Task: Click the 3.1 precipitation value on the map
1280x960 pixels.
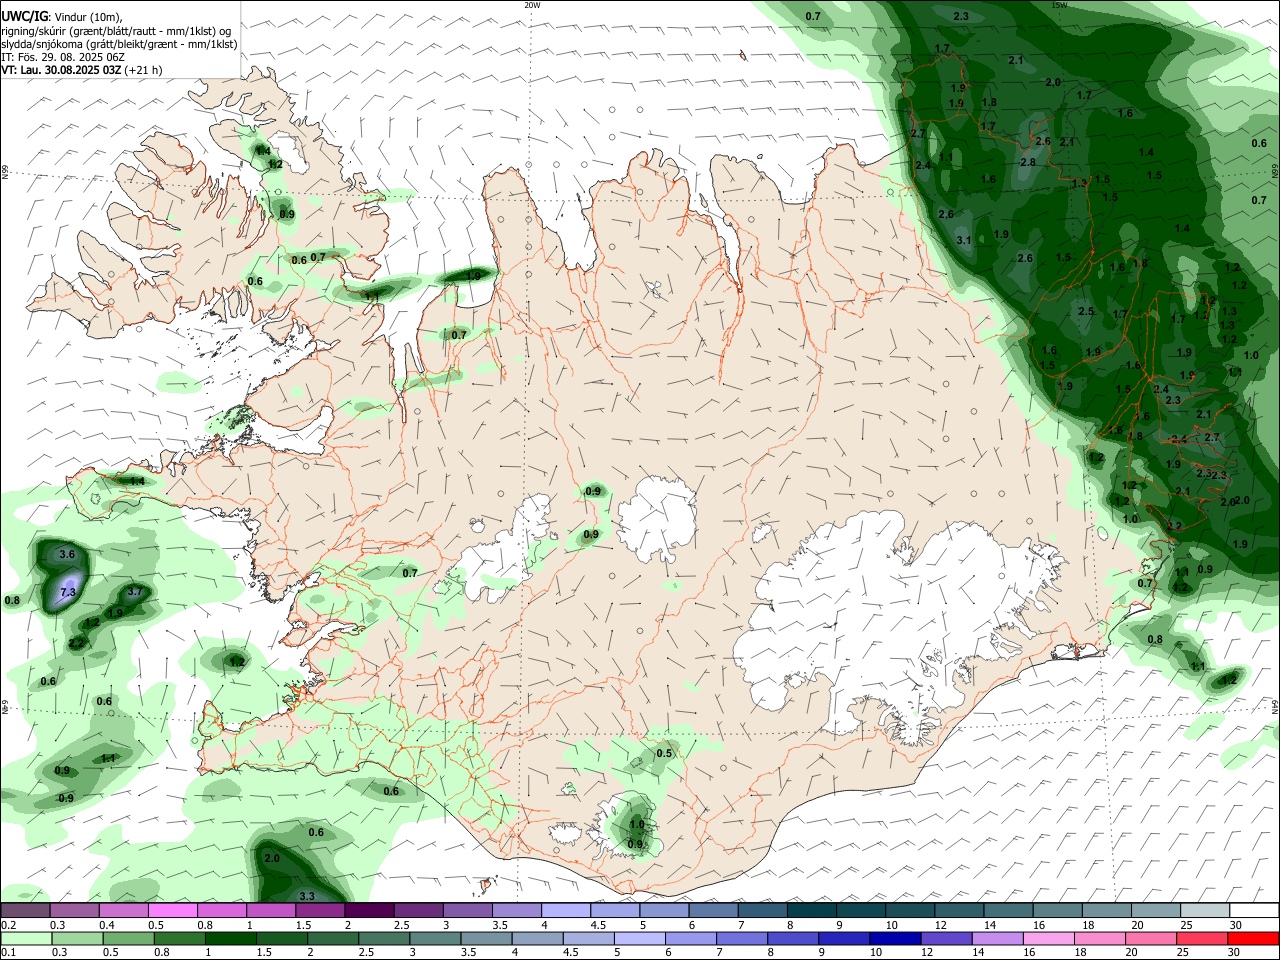Action: [x=964, y=240]
